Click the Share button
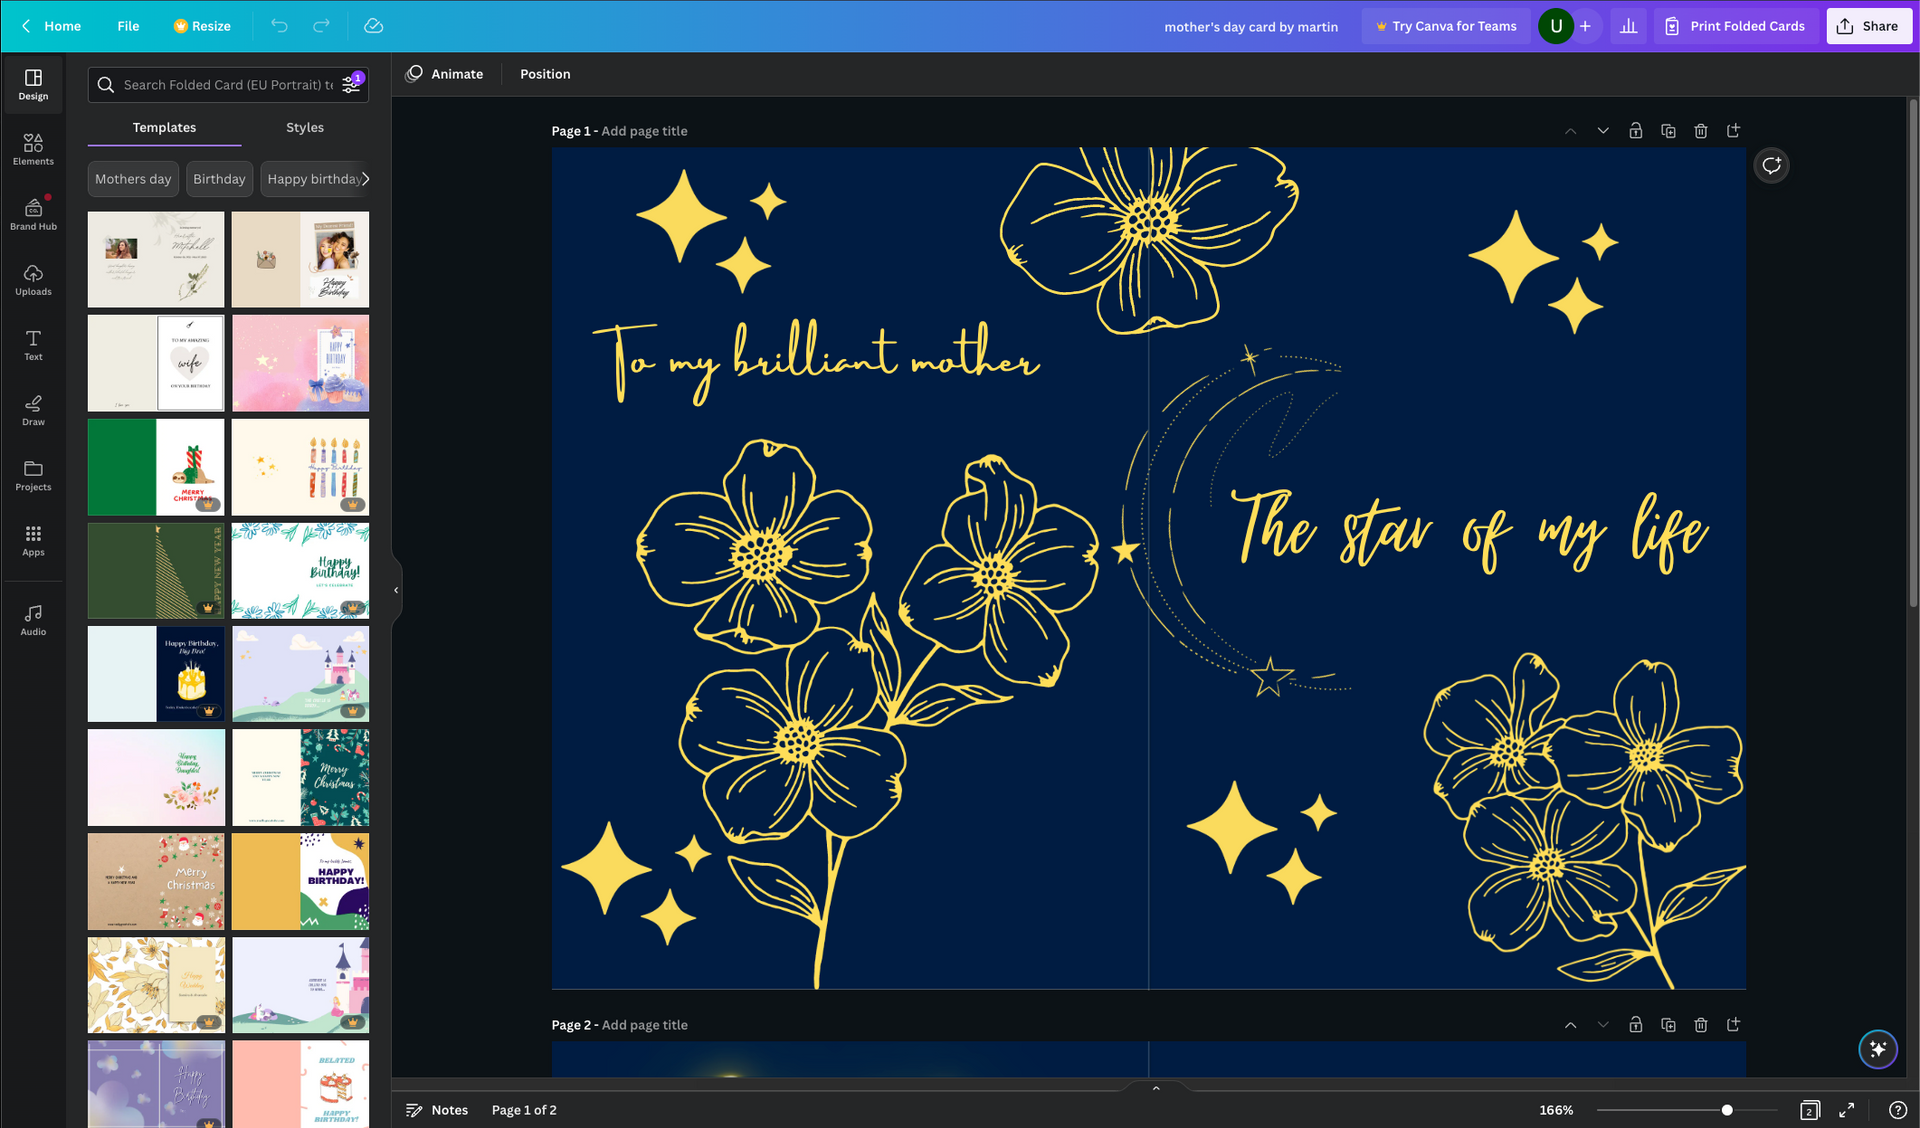This screenshot has height=1128, width=1920. click(x=1868, y=26)
